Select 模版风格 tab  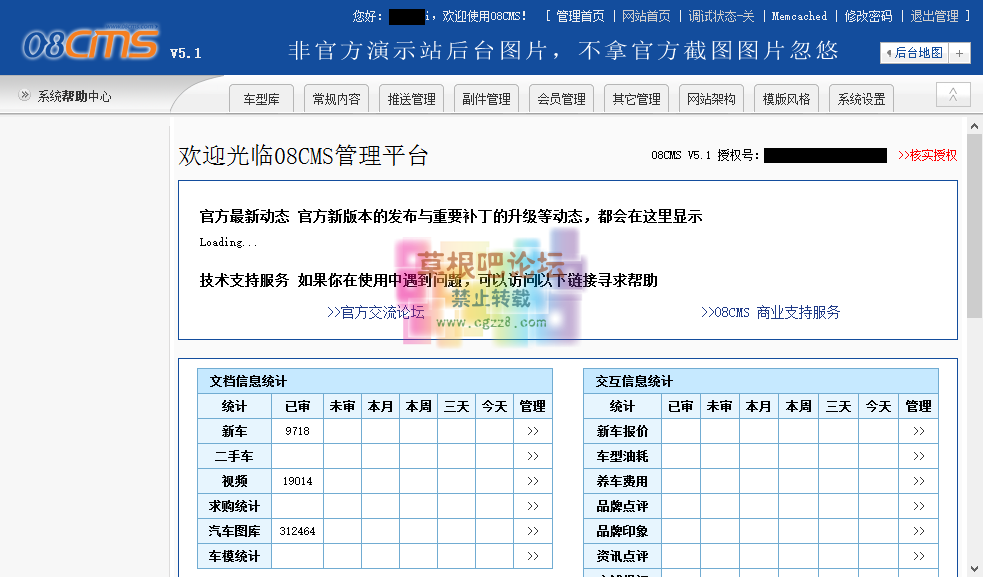[x=787, y=99]
